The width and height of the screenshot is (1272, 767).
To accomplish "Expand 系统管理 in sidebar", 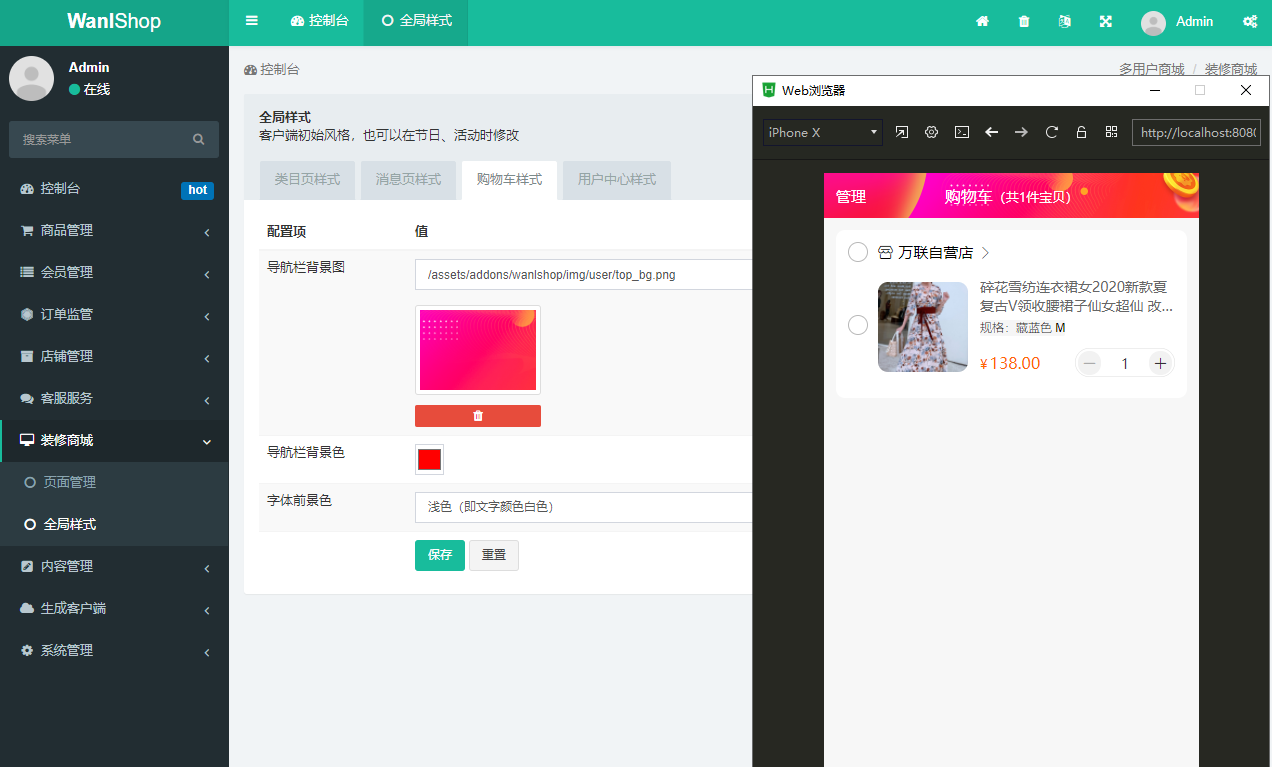I will [114, 650].
